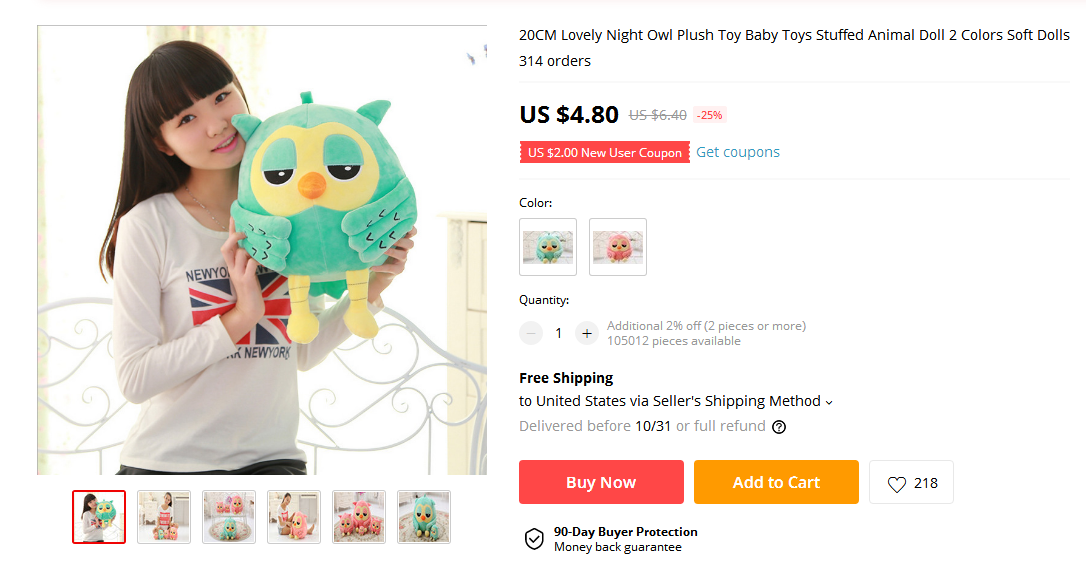Select the second product thumbnail

coord(164,517)
